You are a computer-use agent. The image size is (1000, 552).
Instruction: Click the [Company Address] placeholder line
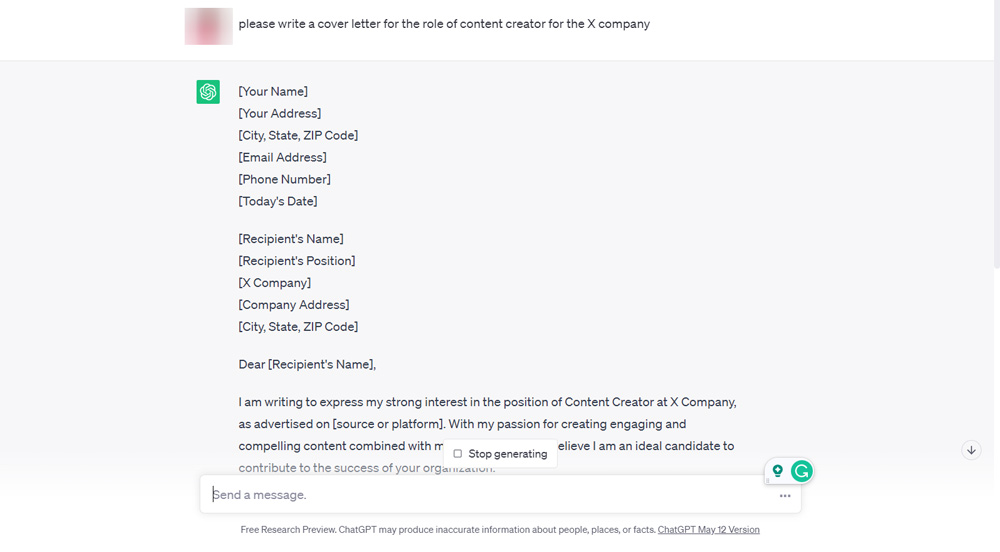click(294, 305)
